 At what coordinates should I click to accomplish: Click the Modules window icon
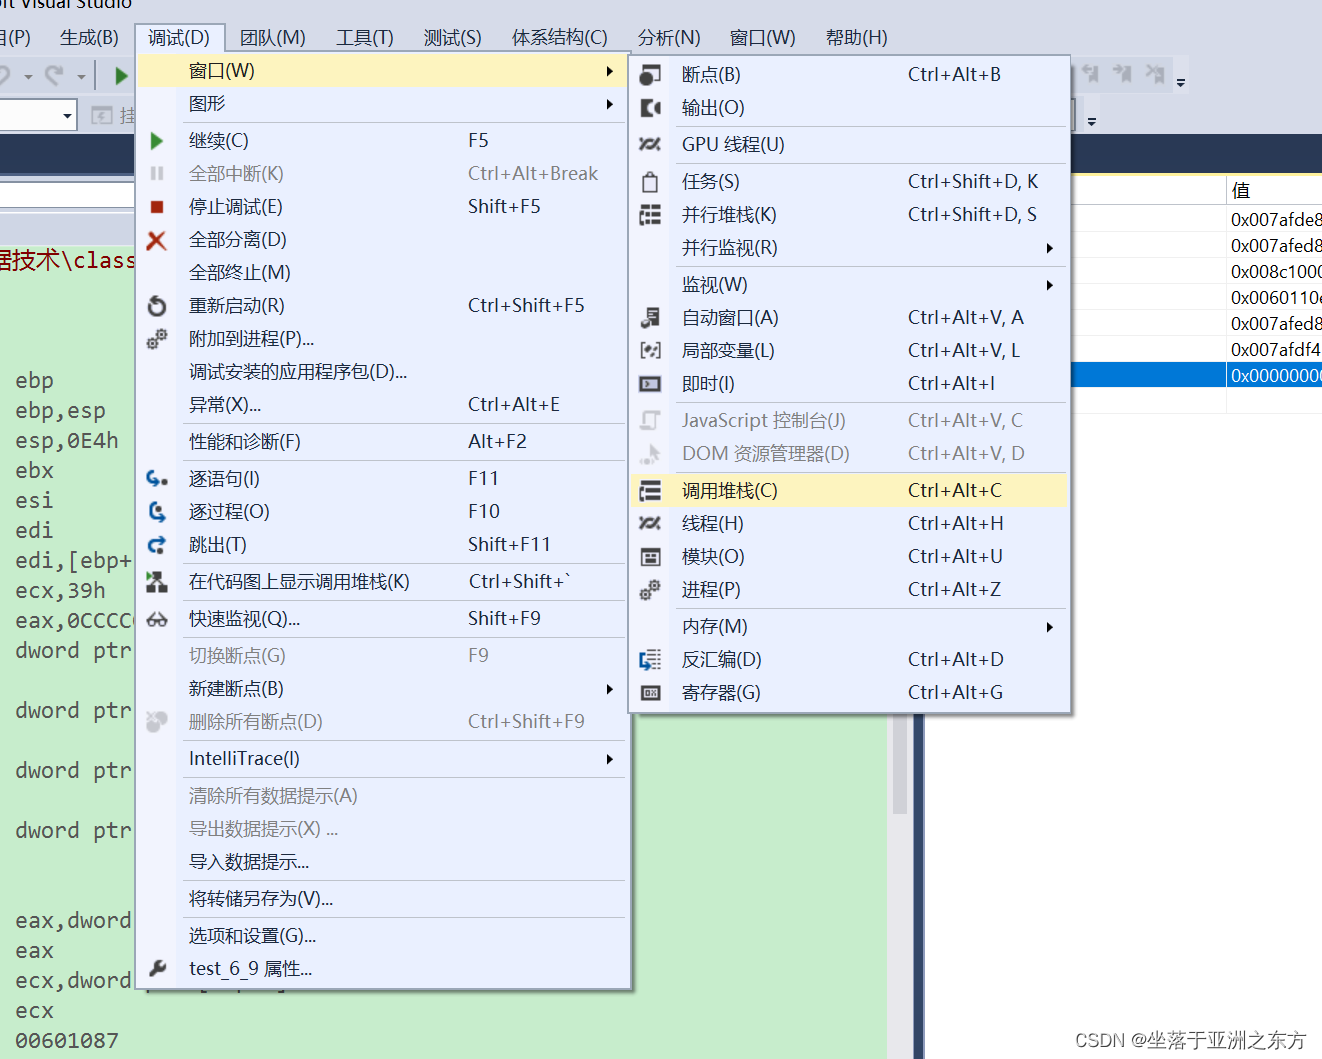[x=650, y=557]
